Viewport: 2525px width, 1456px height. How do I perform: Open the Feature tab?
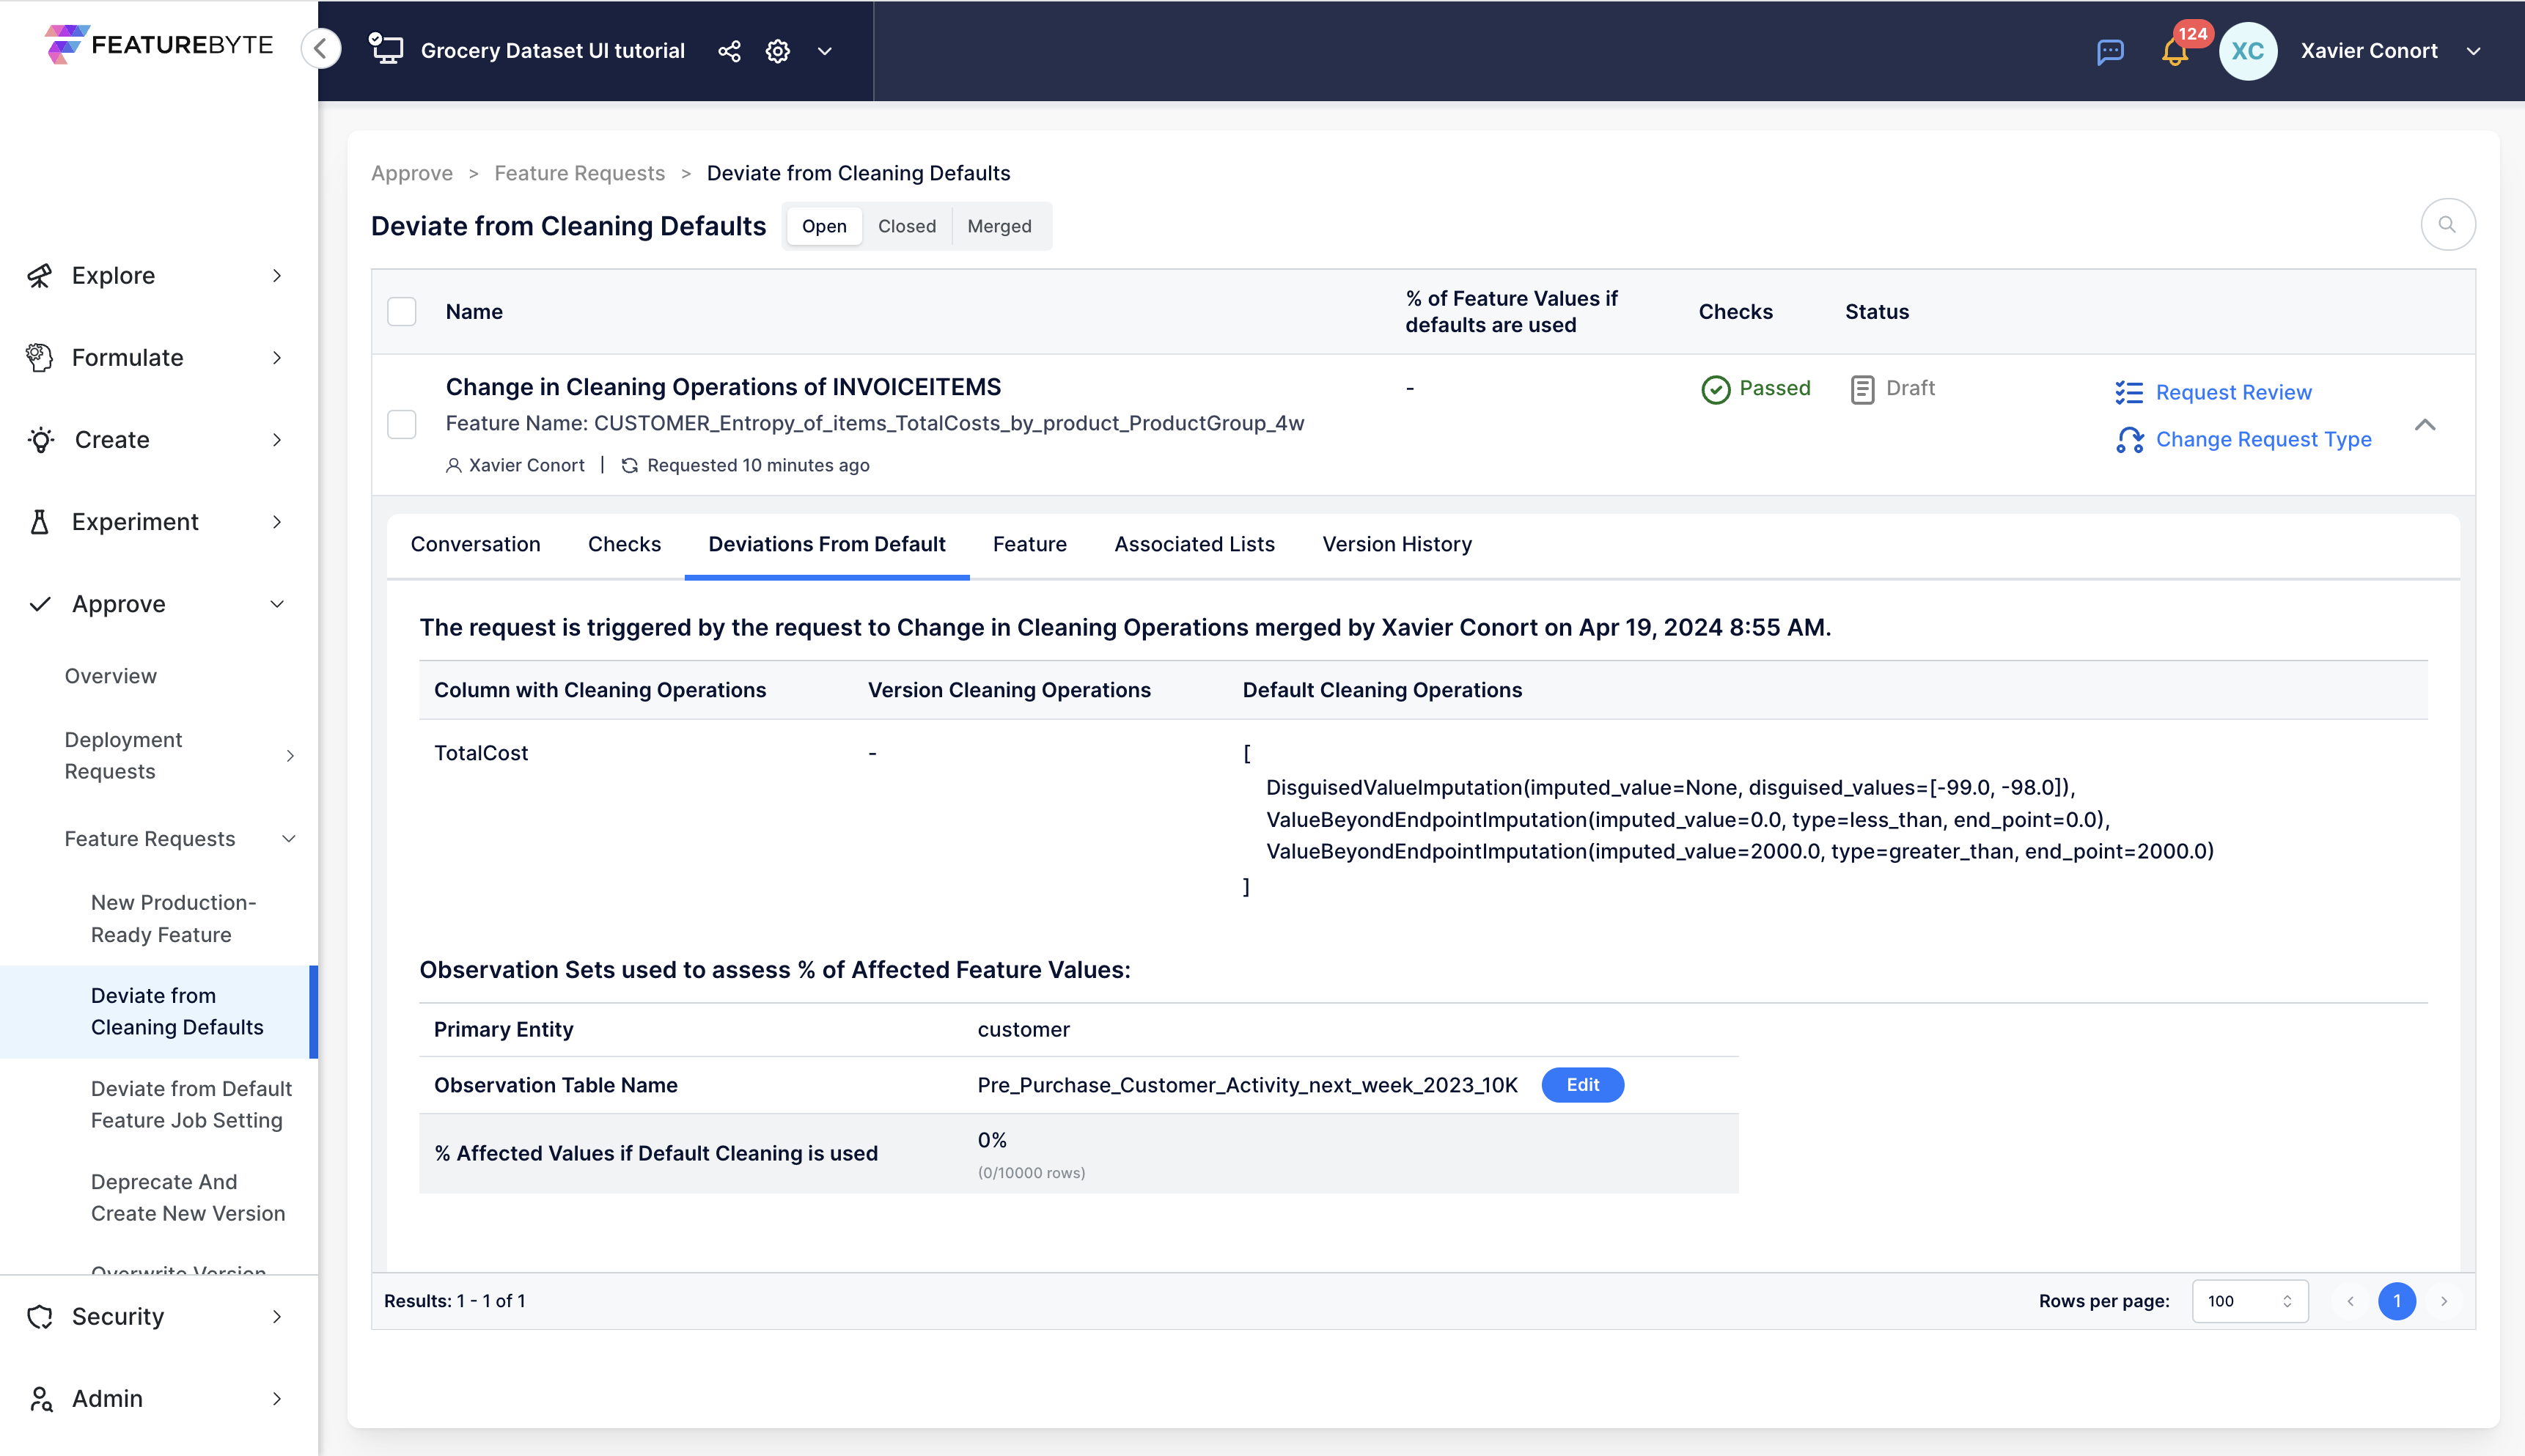click(x=1029, y=544)
